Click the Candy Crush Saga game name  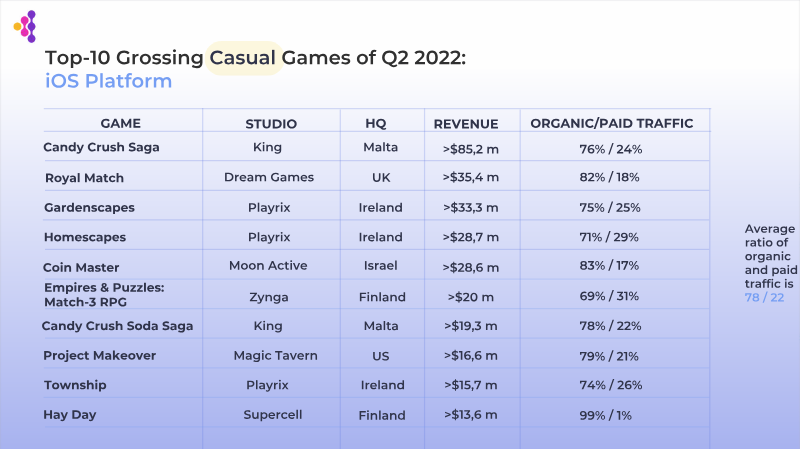pyautogui.click(x=101, y=148)
